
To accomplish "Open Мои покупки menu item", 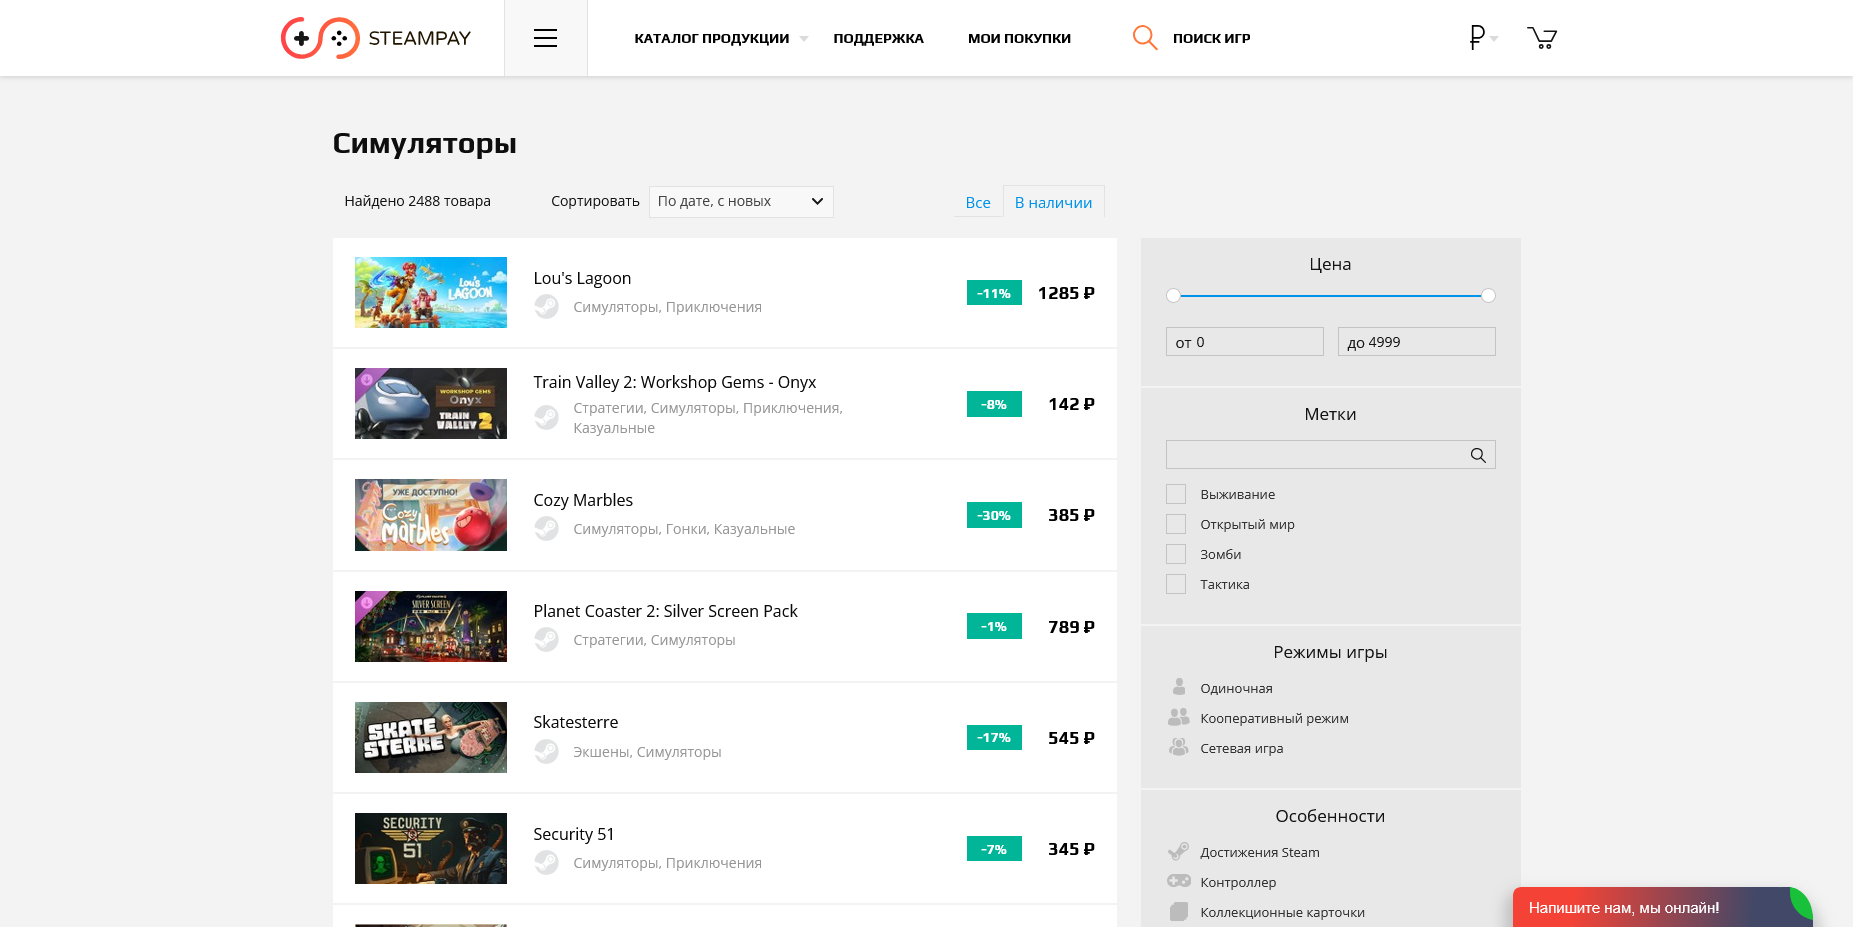I will point(1019,38).
